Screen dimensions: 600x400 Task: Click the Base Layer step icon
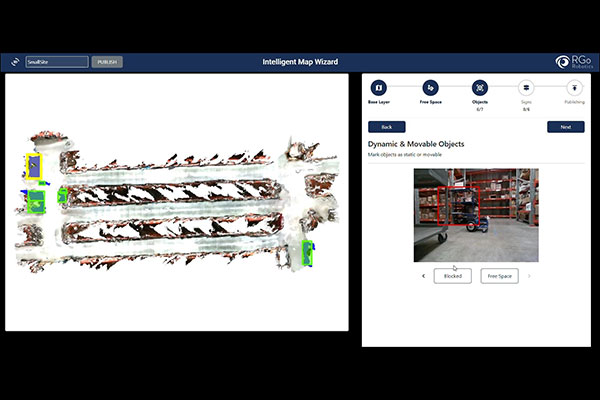coord(378,88)
